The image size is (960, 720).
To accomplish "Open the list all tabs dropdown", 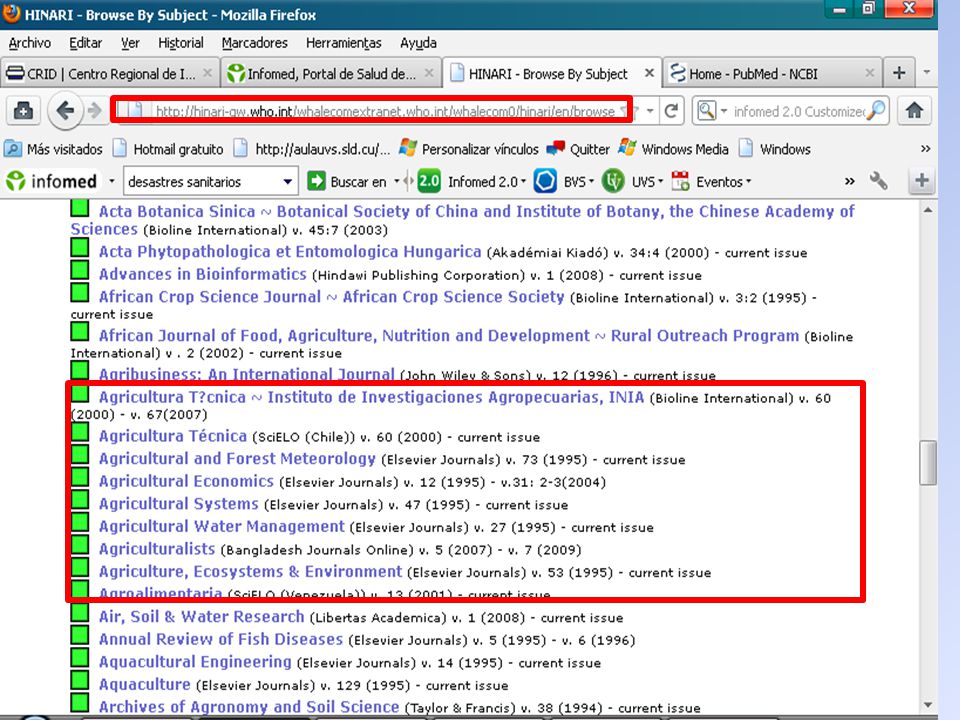I will pos(926,73).
